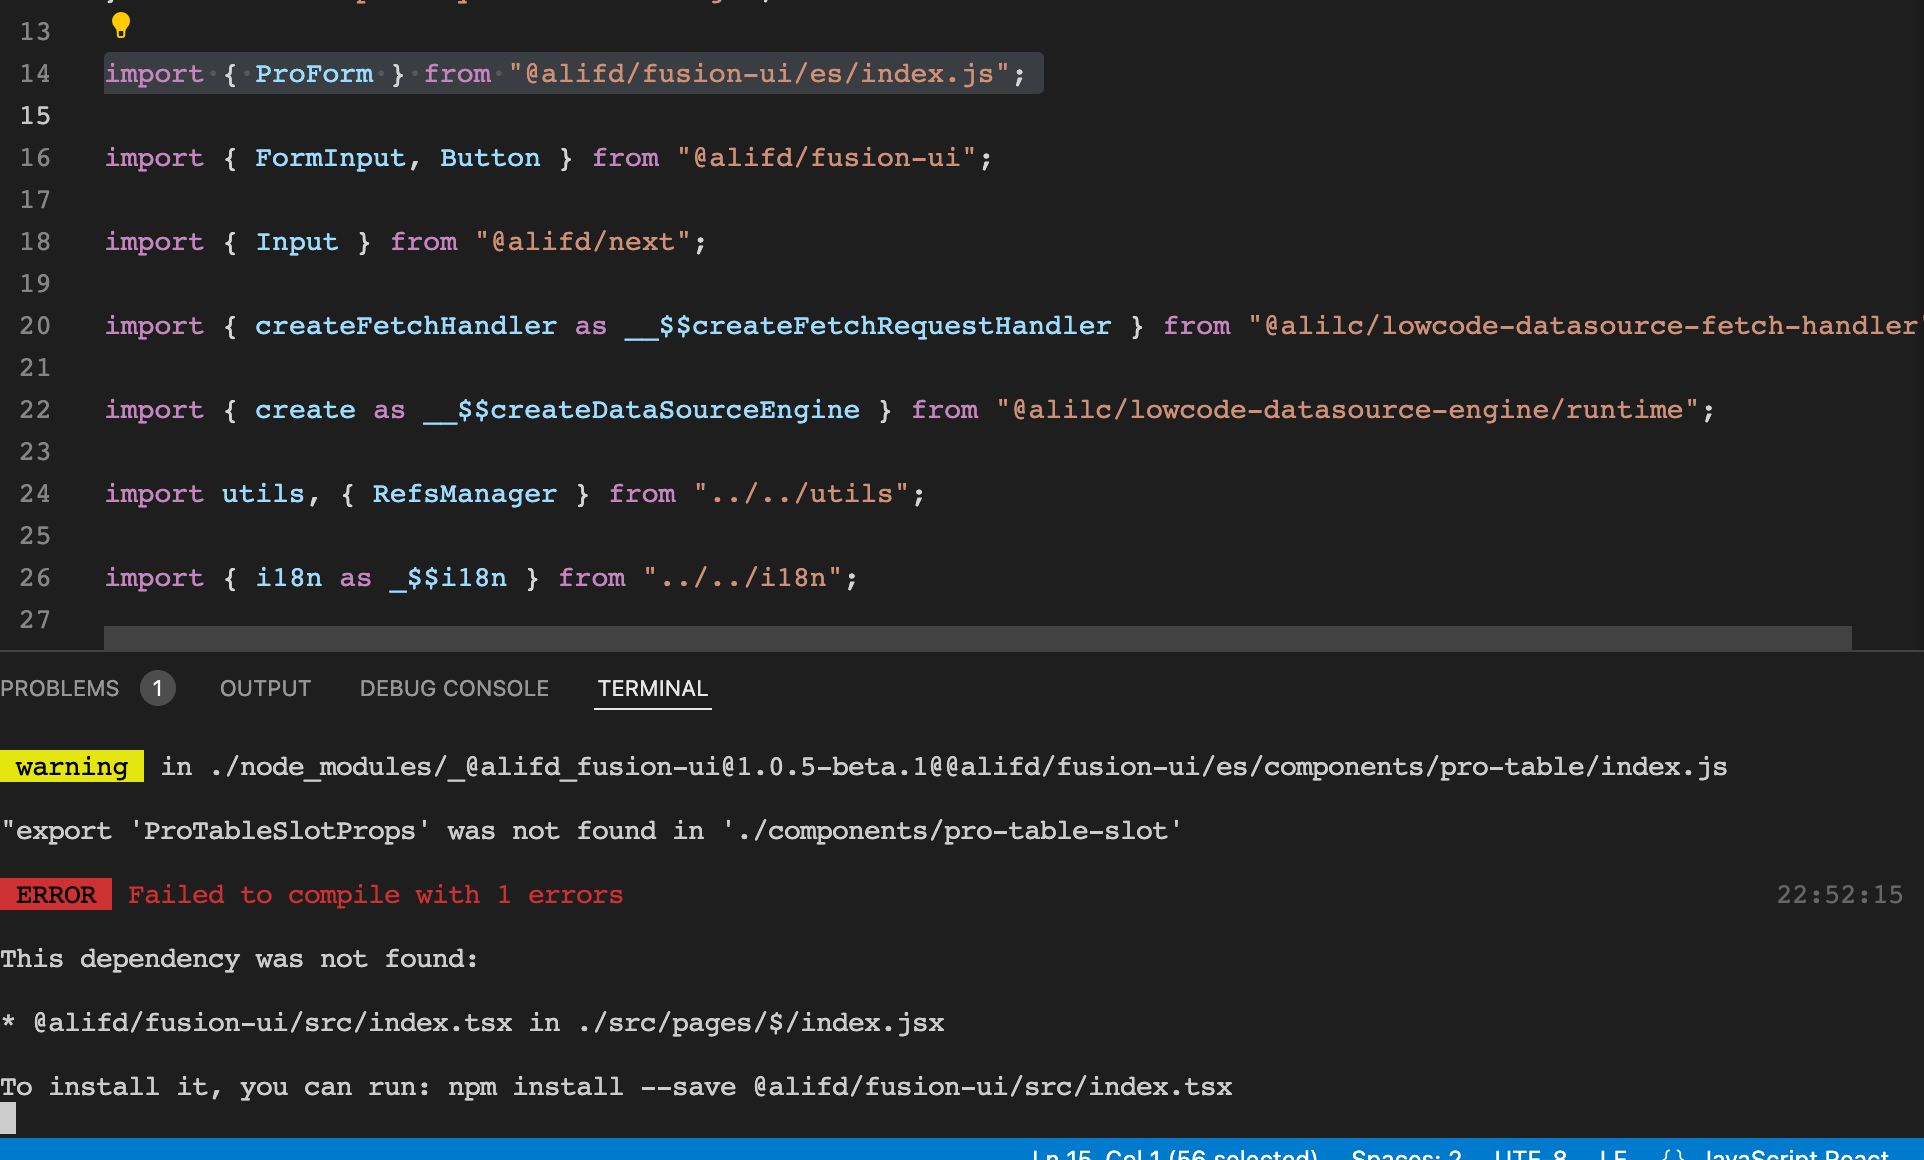
Task: Click the "../../utils" path string
Action: (801, 494)
